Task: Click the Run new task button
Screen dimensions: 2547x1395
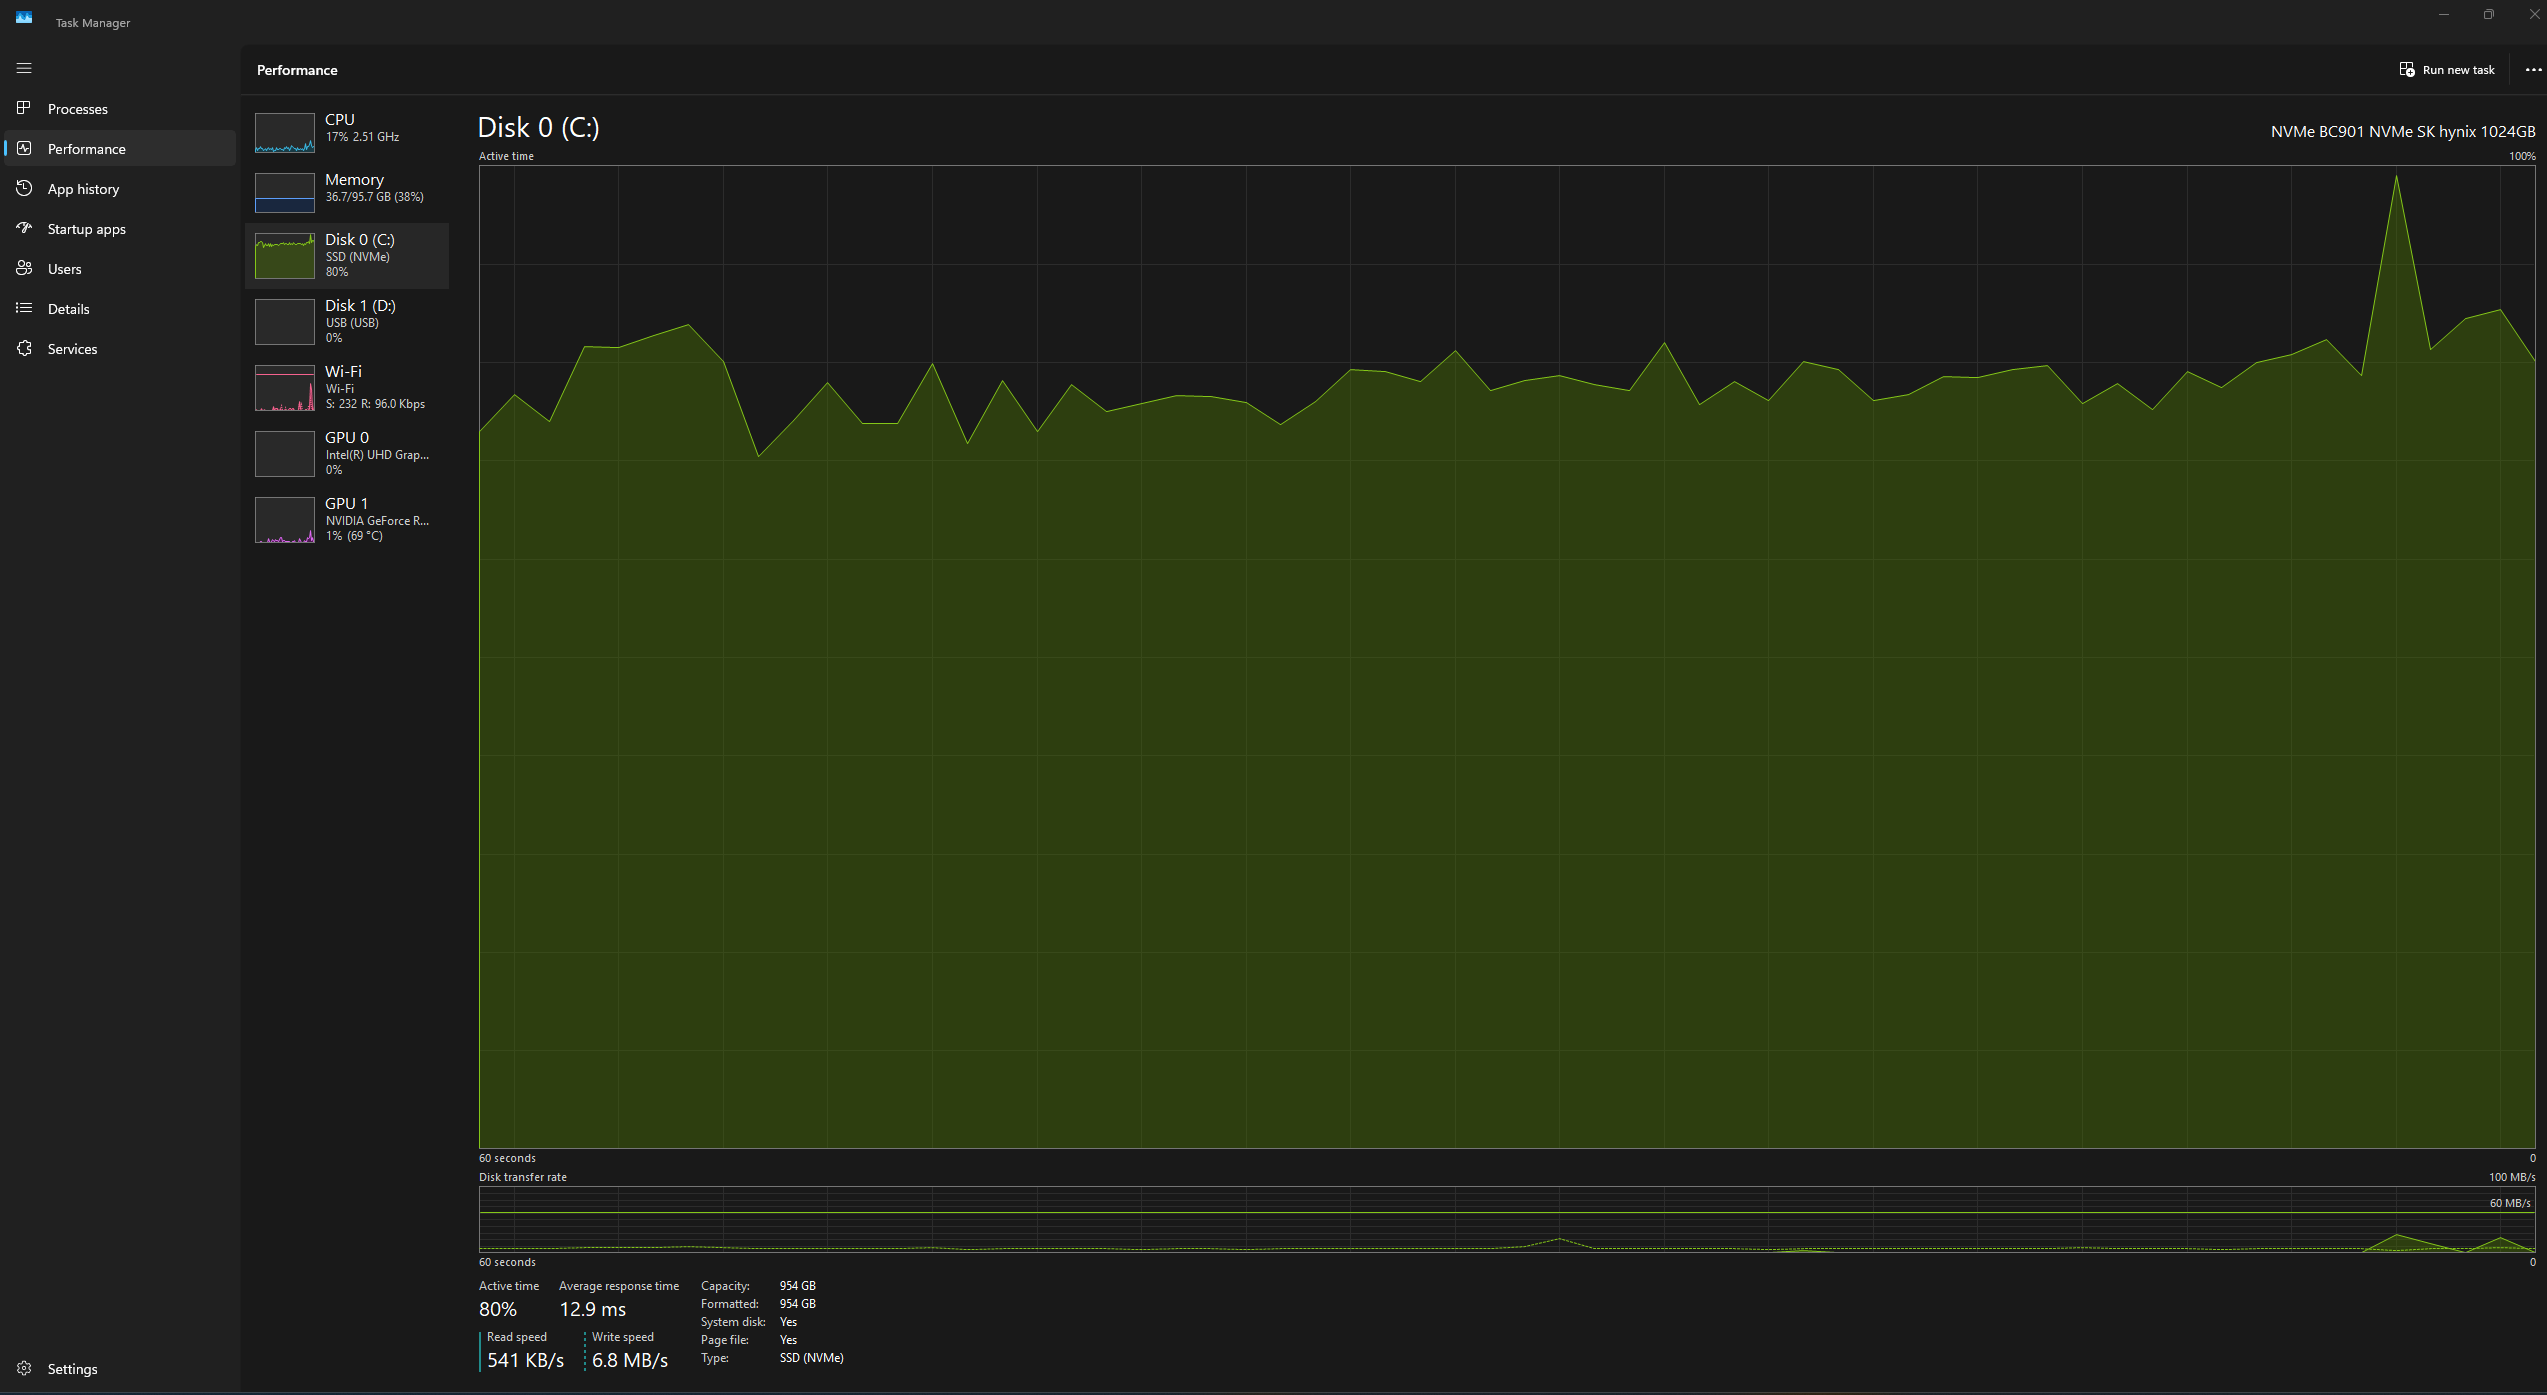Action: (x=2446, y=70)
